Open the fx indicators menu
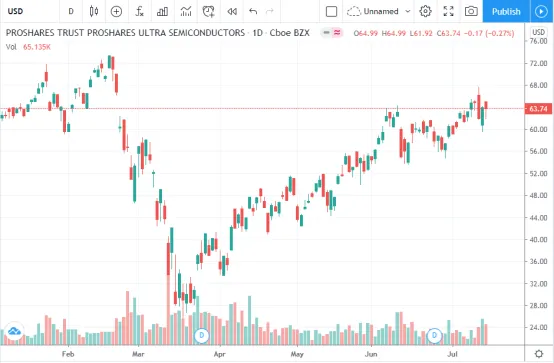 point(140,11)
